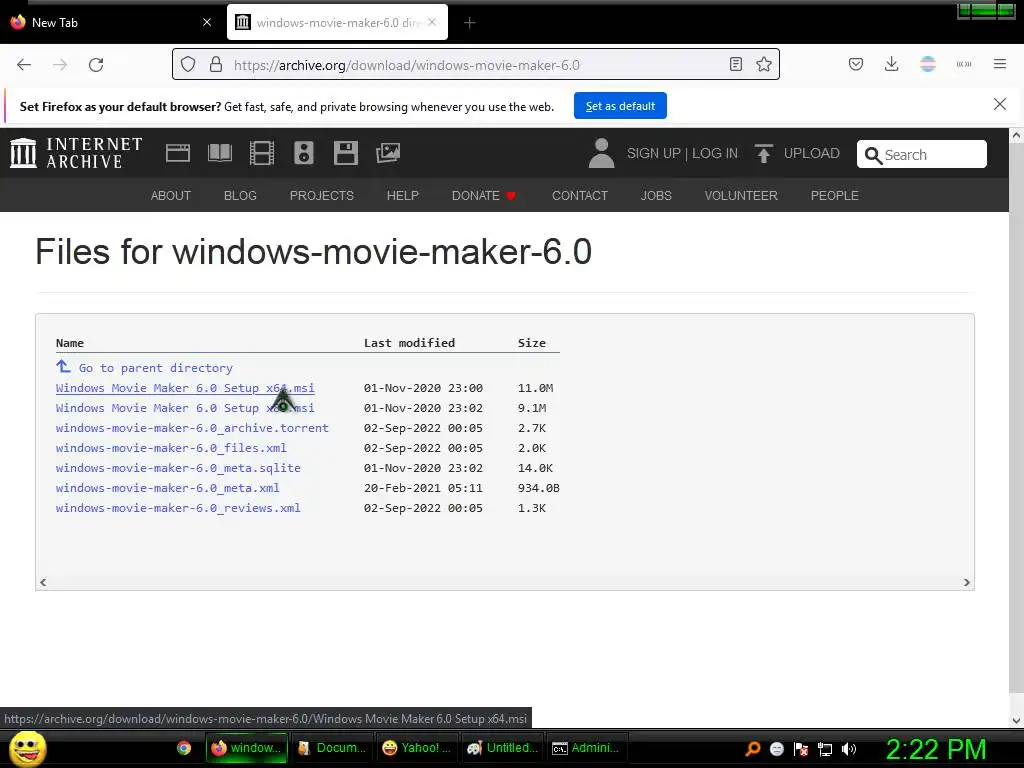Click the file listing's left scroll arrow
The image size is (1024, 768).
pos(43,583)
